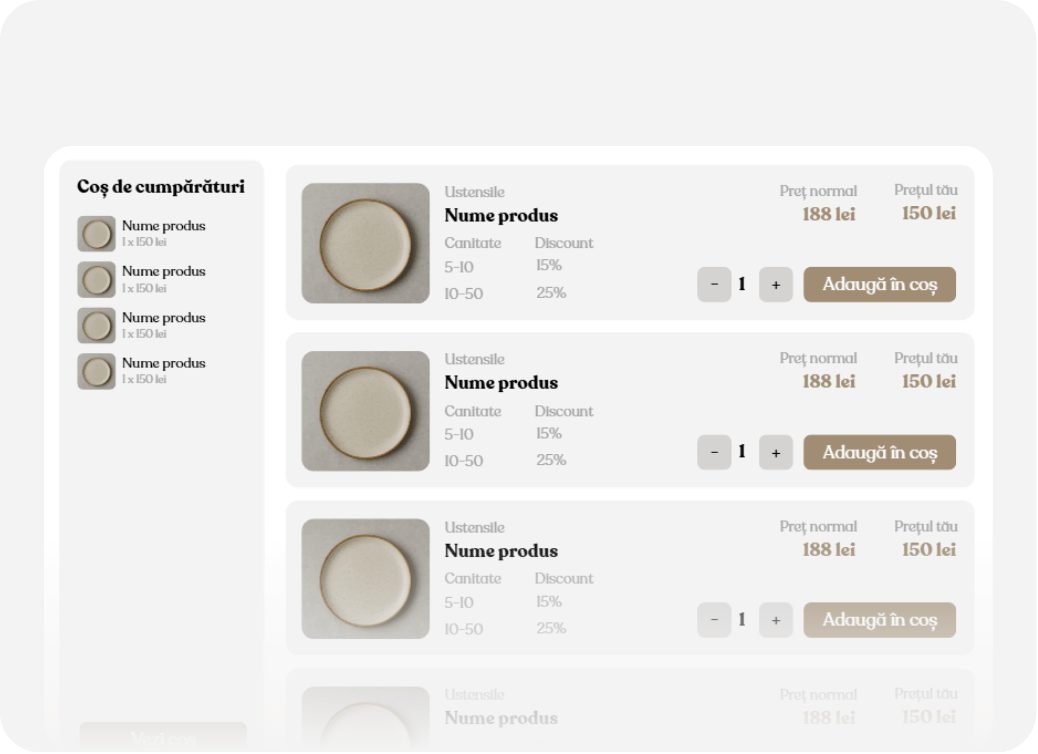The width and height of the screenshot is (1038, 754).
Task: Click the Coș de cumpărături heading
Action: coord(161,187)
